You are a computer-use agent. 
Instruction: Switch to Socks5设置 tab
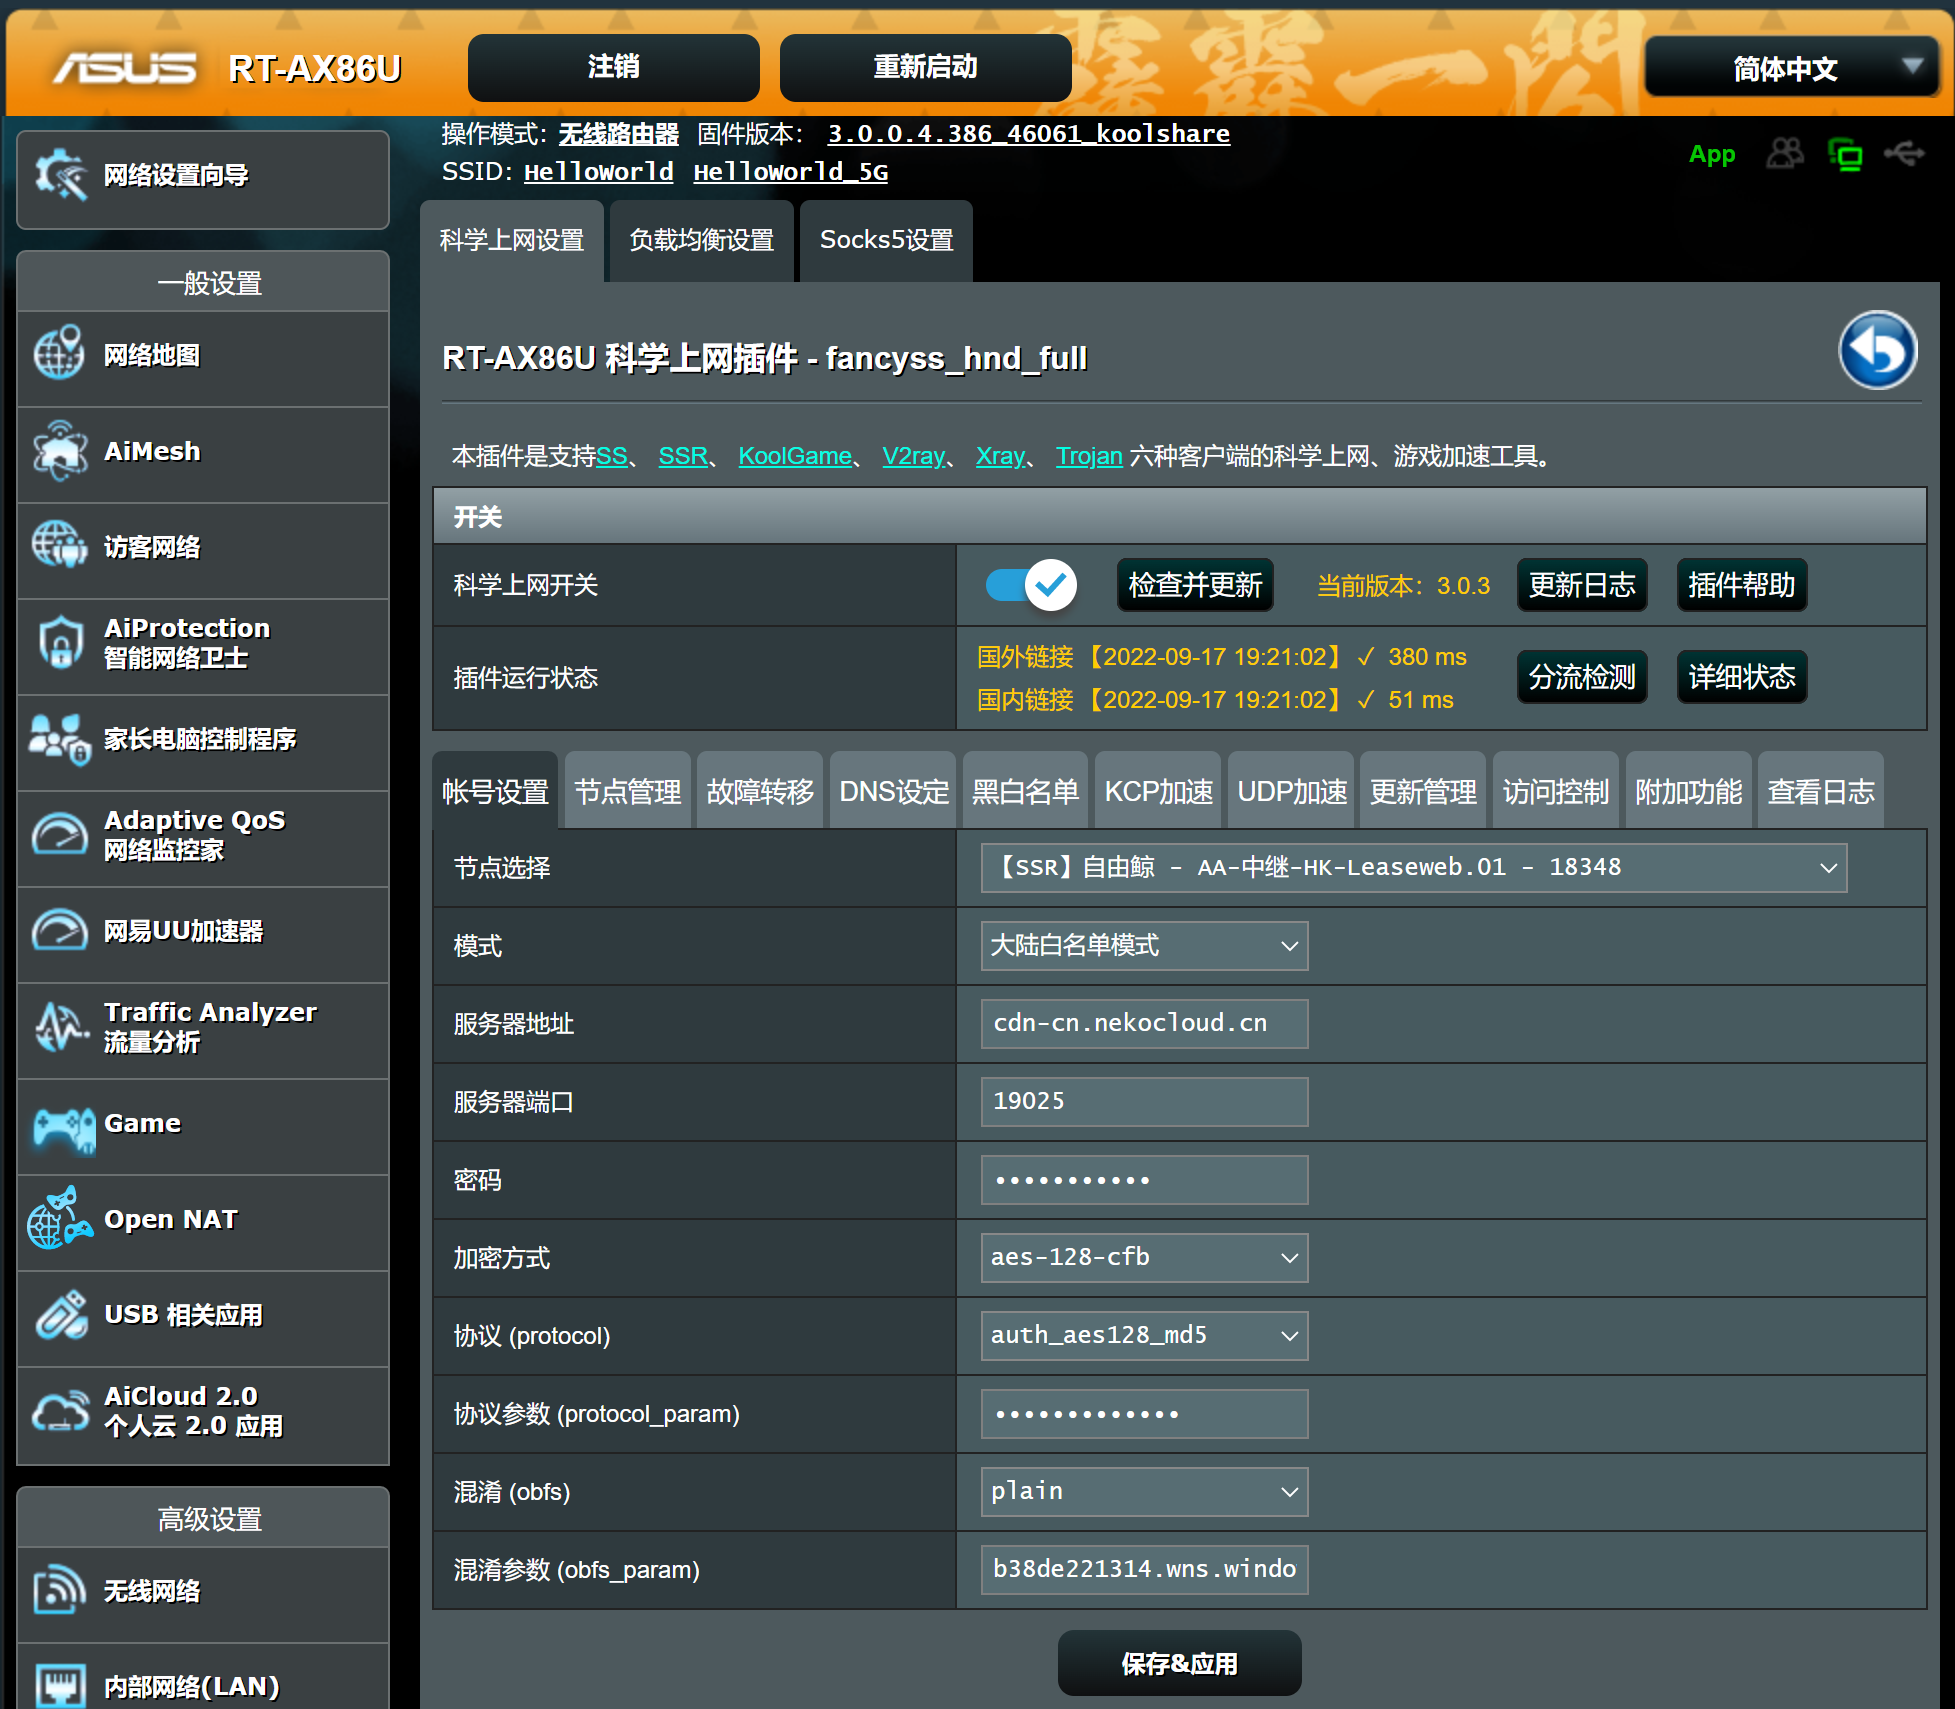coord(887,240)
